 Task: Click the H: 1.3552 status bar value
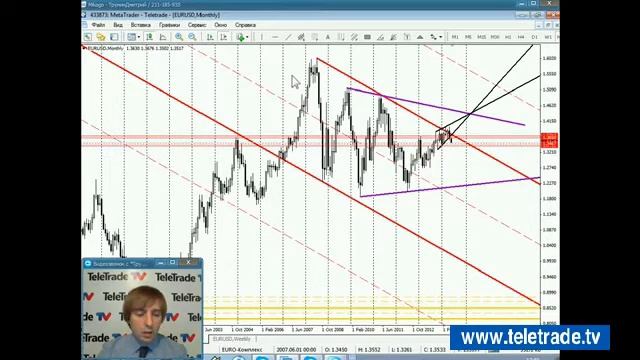point(369,350)
